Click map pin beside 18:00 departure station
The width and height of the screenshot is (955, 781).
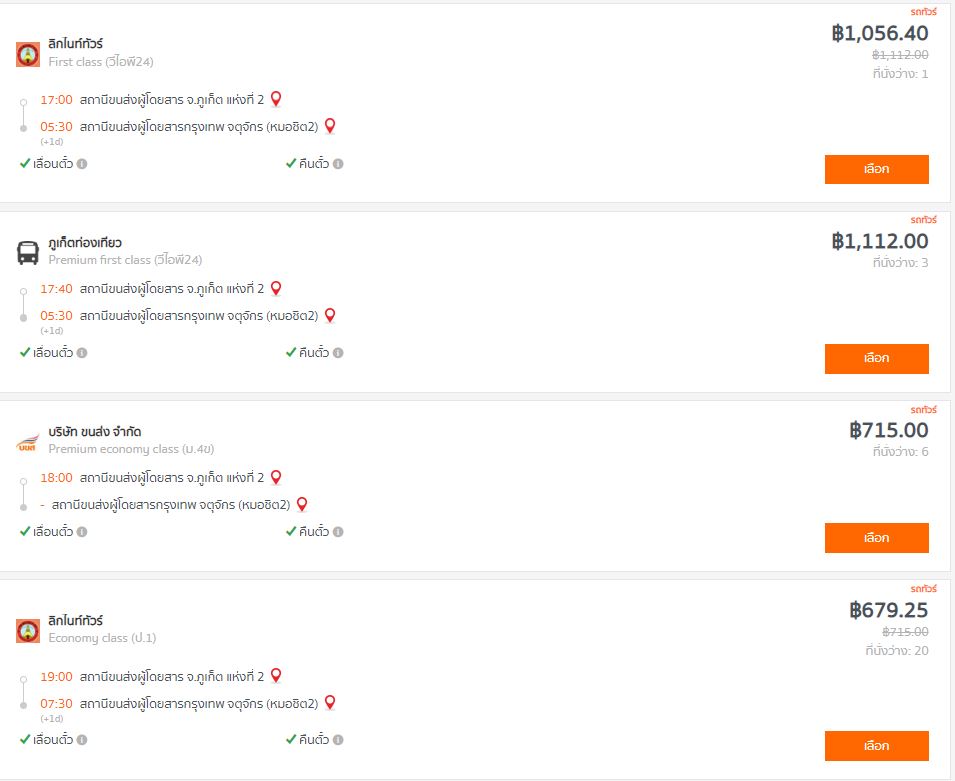[276, 477]
